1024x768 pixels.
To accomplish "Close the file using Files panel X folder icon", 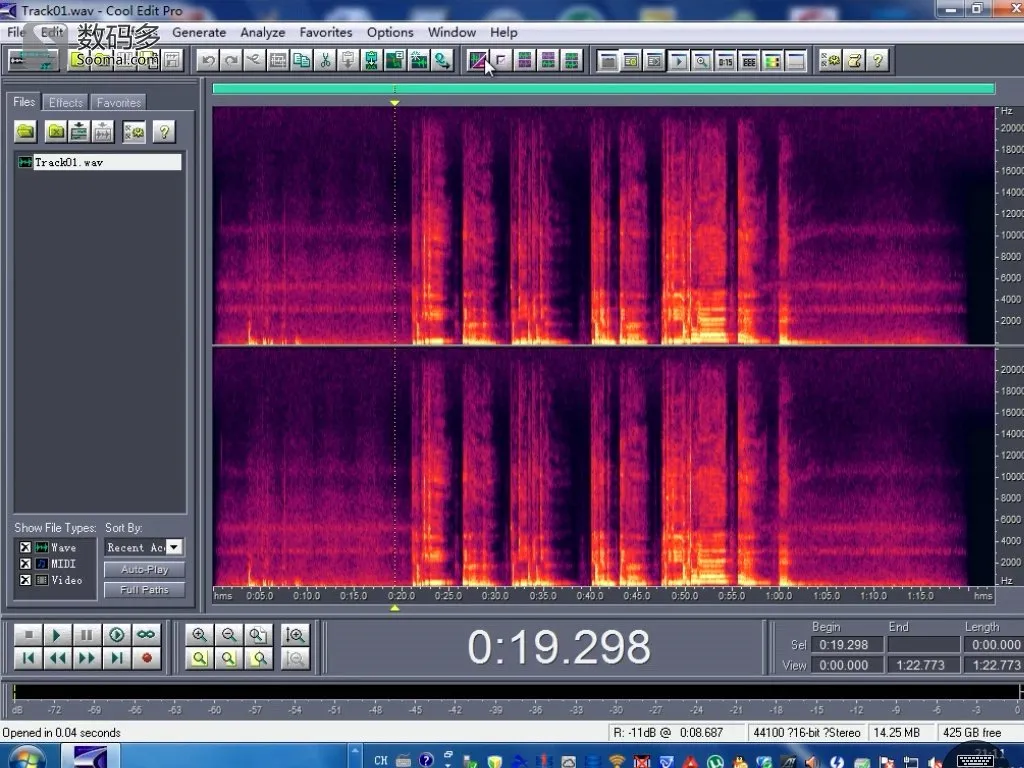I will 56,131.
